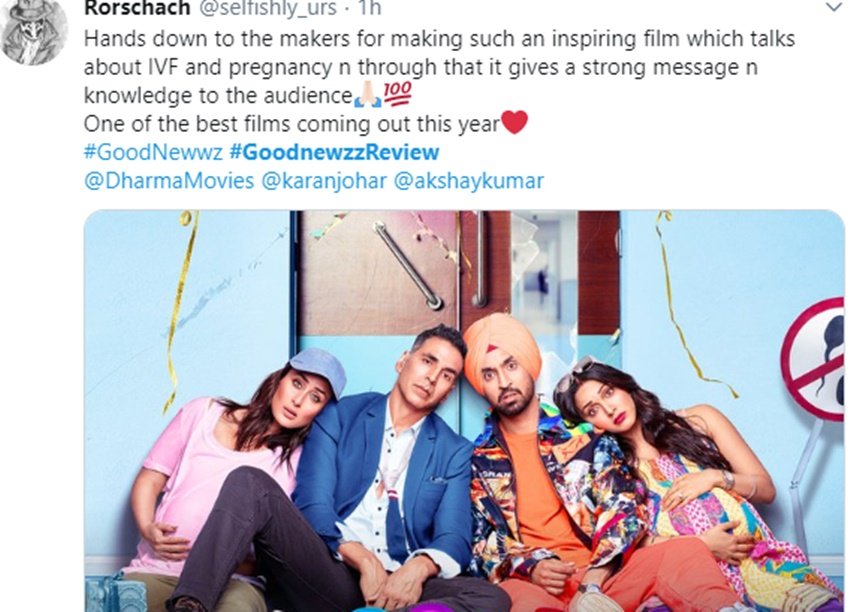Image resolution: width=850 pixels, height=612 pixels.
Task: Open the attached movie poster image
Action: [x=465, y=411]
